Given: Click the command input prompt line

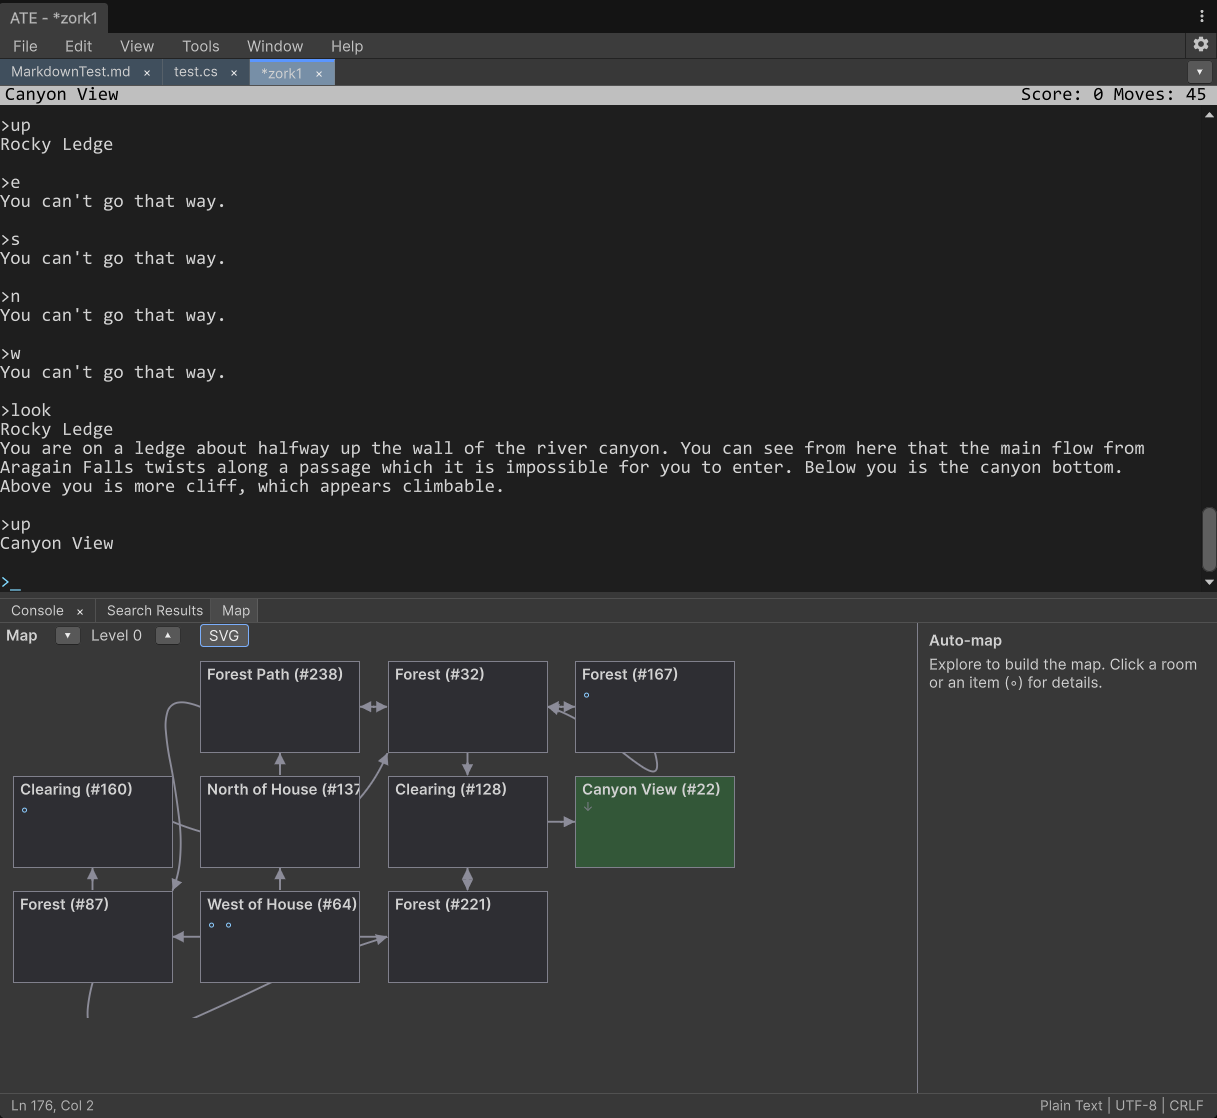Looking at the screenshot, I should click(600, 582).
